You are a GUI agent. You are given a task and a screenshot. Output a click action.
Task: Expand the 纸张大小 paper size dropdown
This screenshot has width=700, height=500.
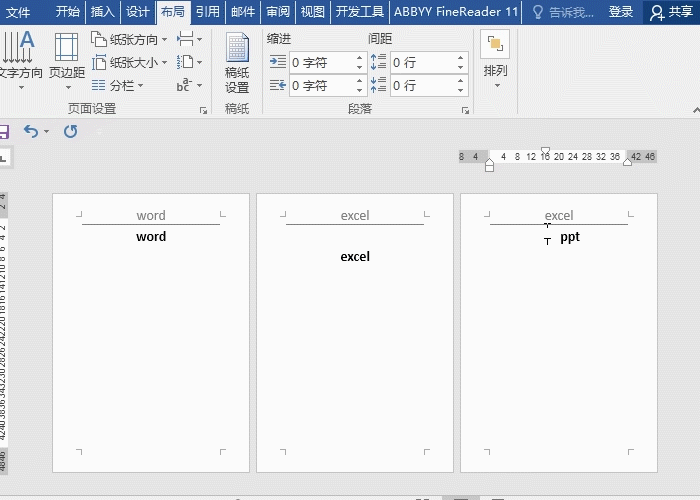(130, 63)
